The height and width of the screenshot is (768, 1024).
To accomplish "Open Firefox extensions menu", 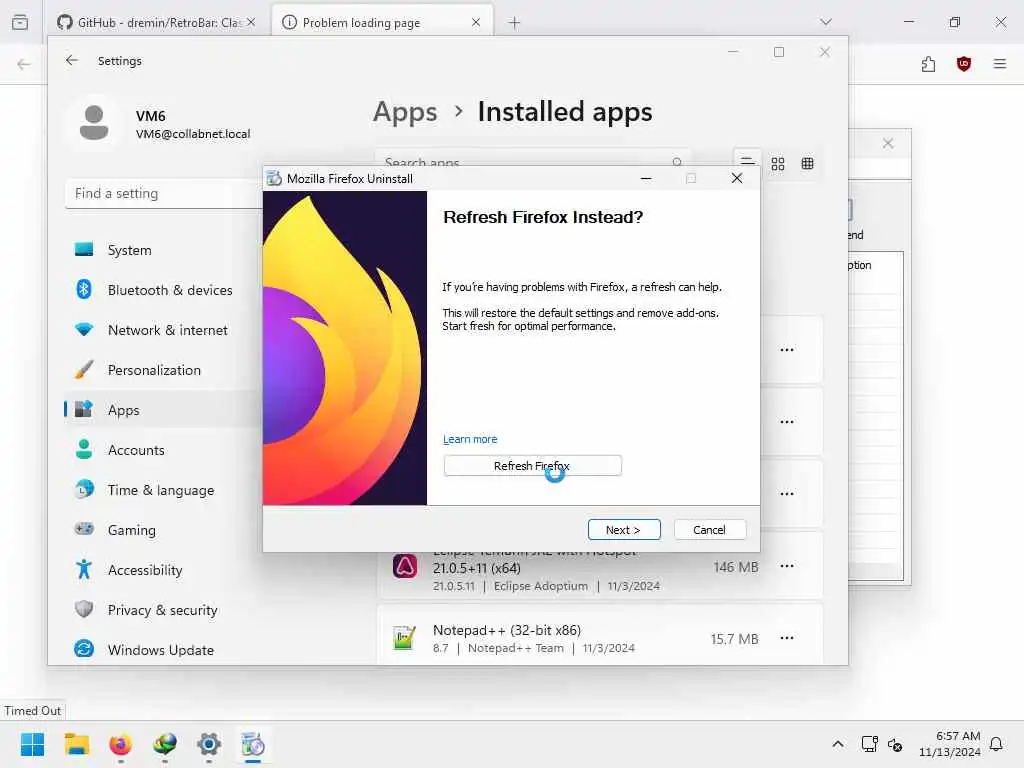I will coord(928,64).
